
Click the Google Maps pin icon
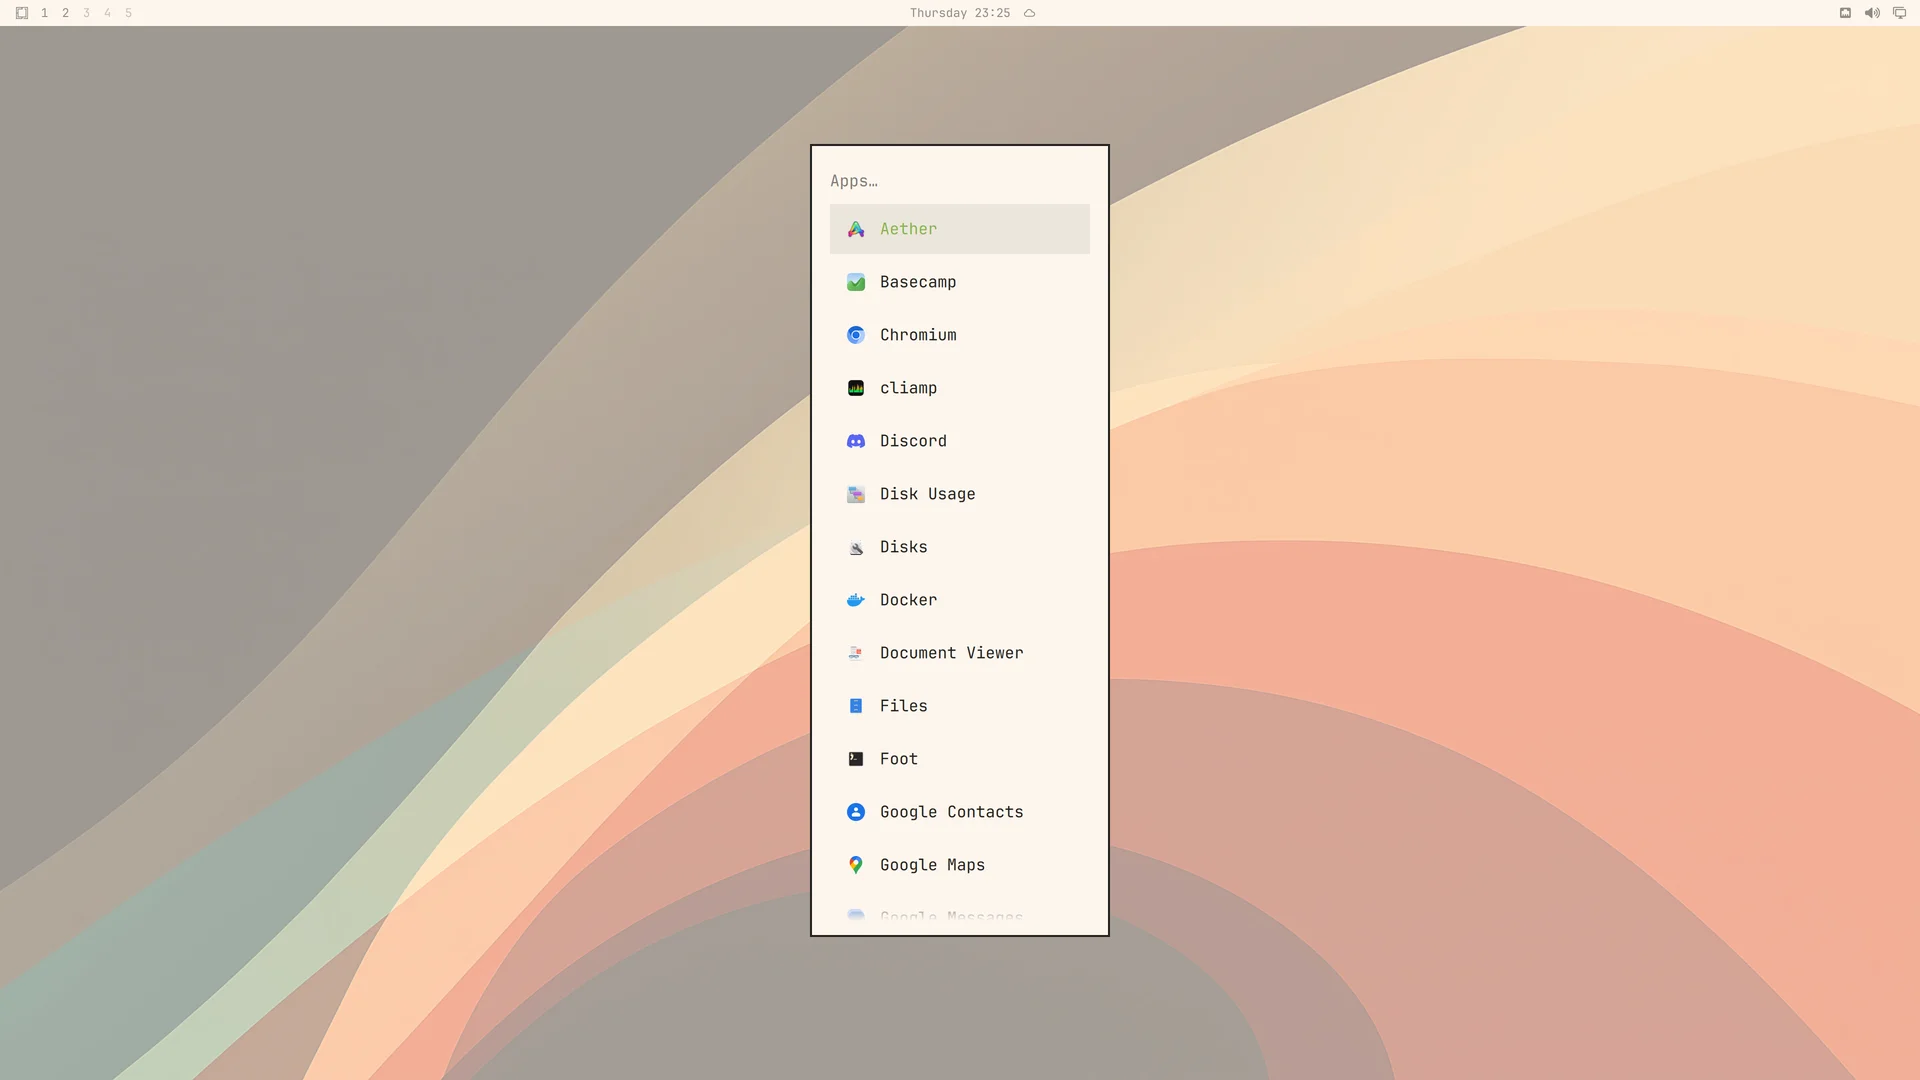click(856, 865)
